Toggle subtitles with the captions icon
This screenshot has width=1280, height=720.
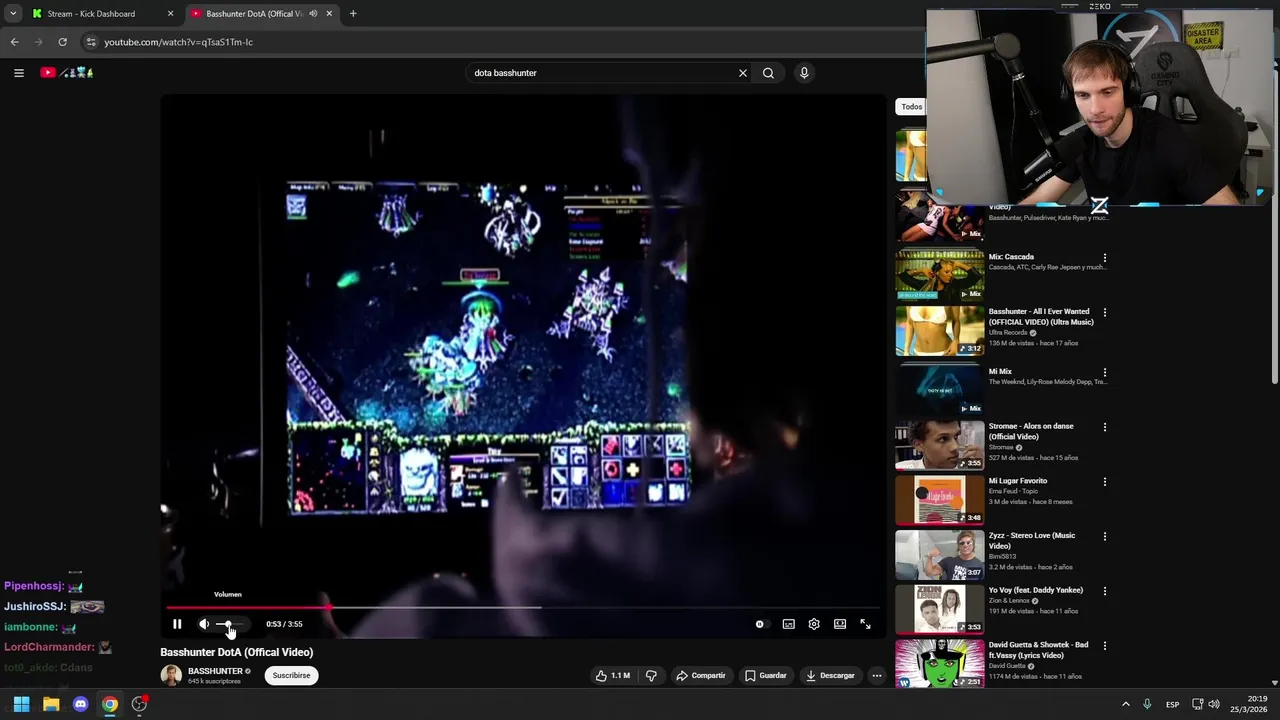[788, 624]
